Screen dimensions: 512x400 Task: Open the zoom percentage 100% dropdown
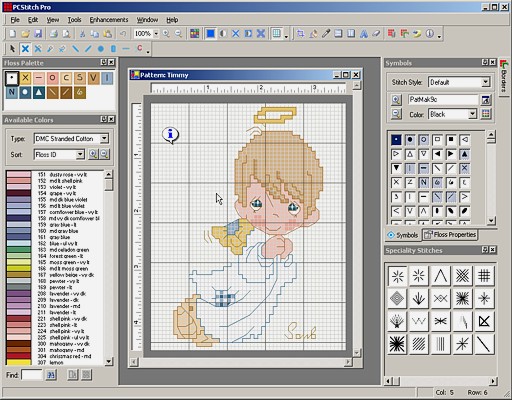(156, 34)
